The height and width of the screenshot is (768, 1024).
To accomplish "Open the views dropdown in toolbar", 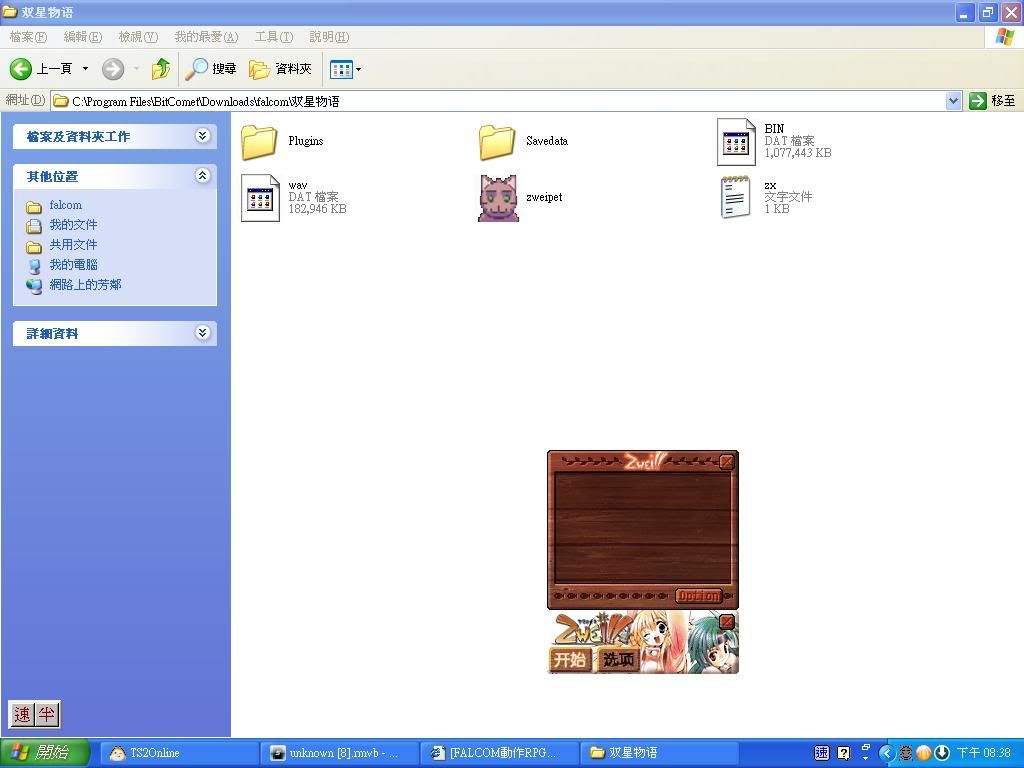I will 346,69.
